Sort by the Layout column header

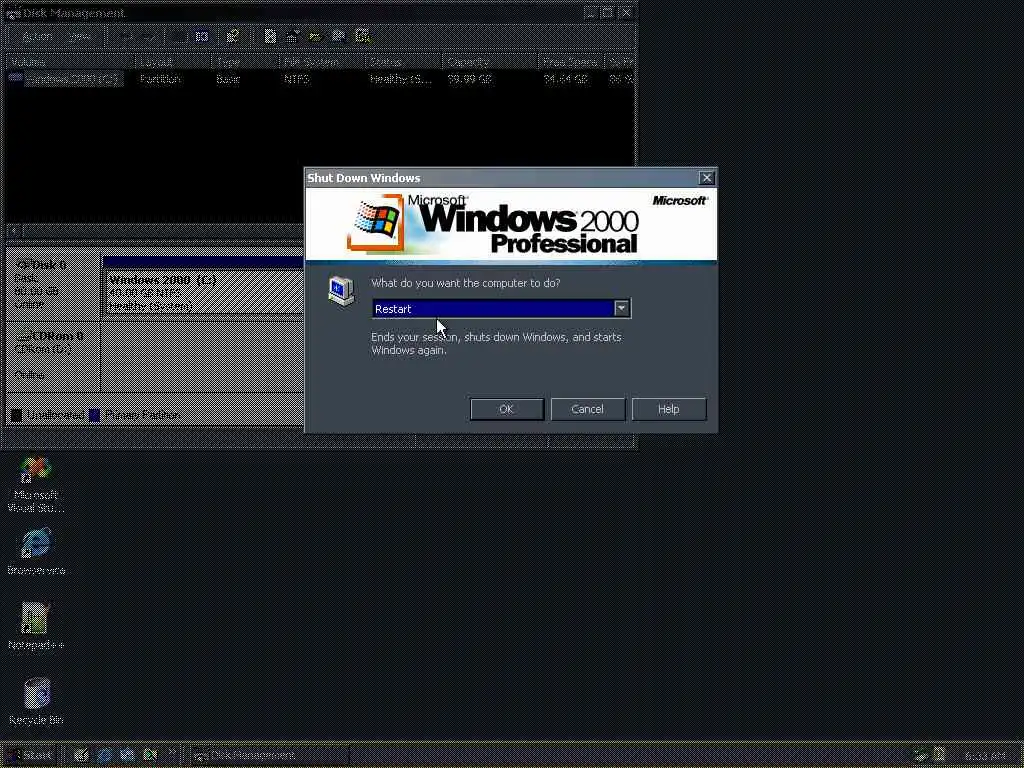173,62
